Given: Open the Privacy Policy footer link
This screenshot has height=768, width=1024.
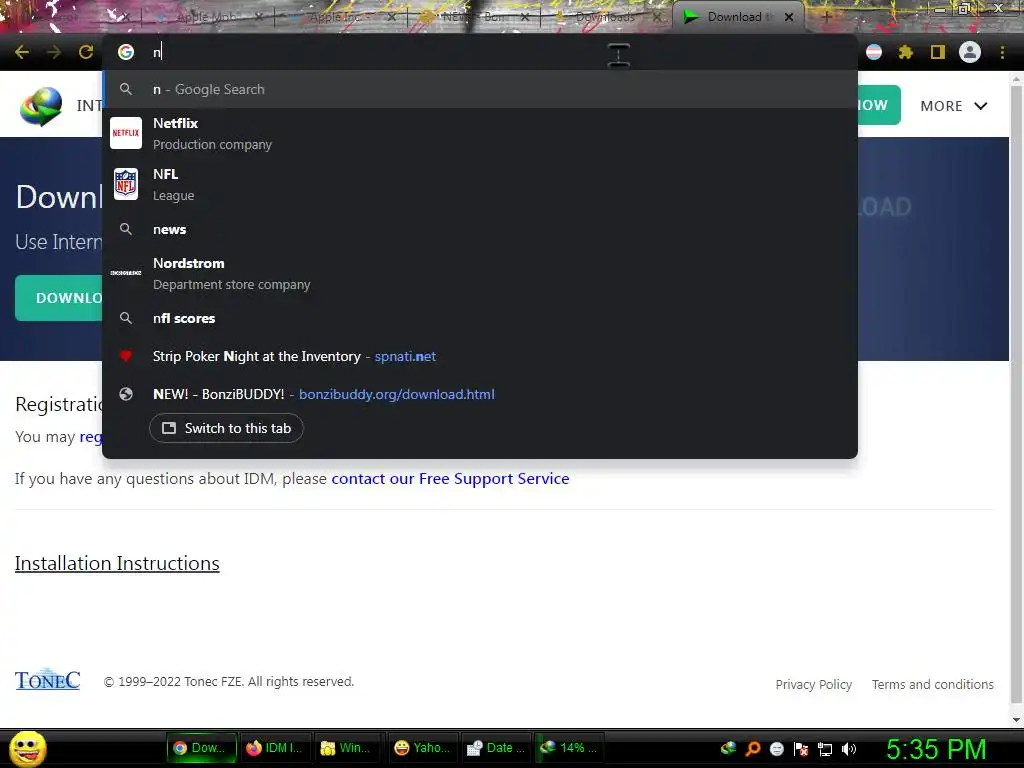Looking at the screenshot, I should [x=814, y=684].
